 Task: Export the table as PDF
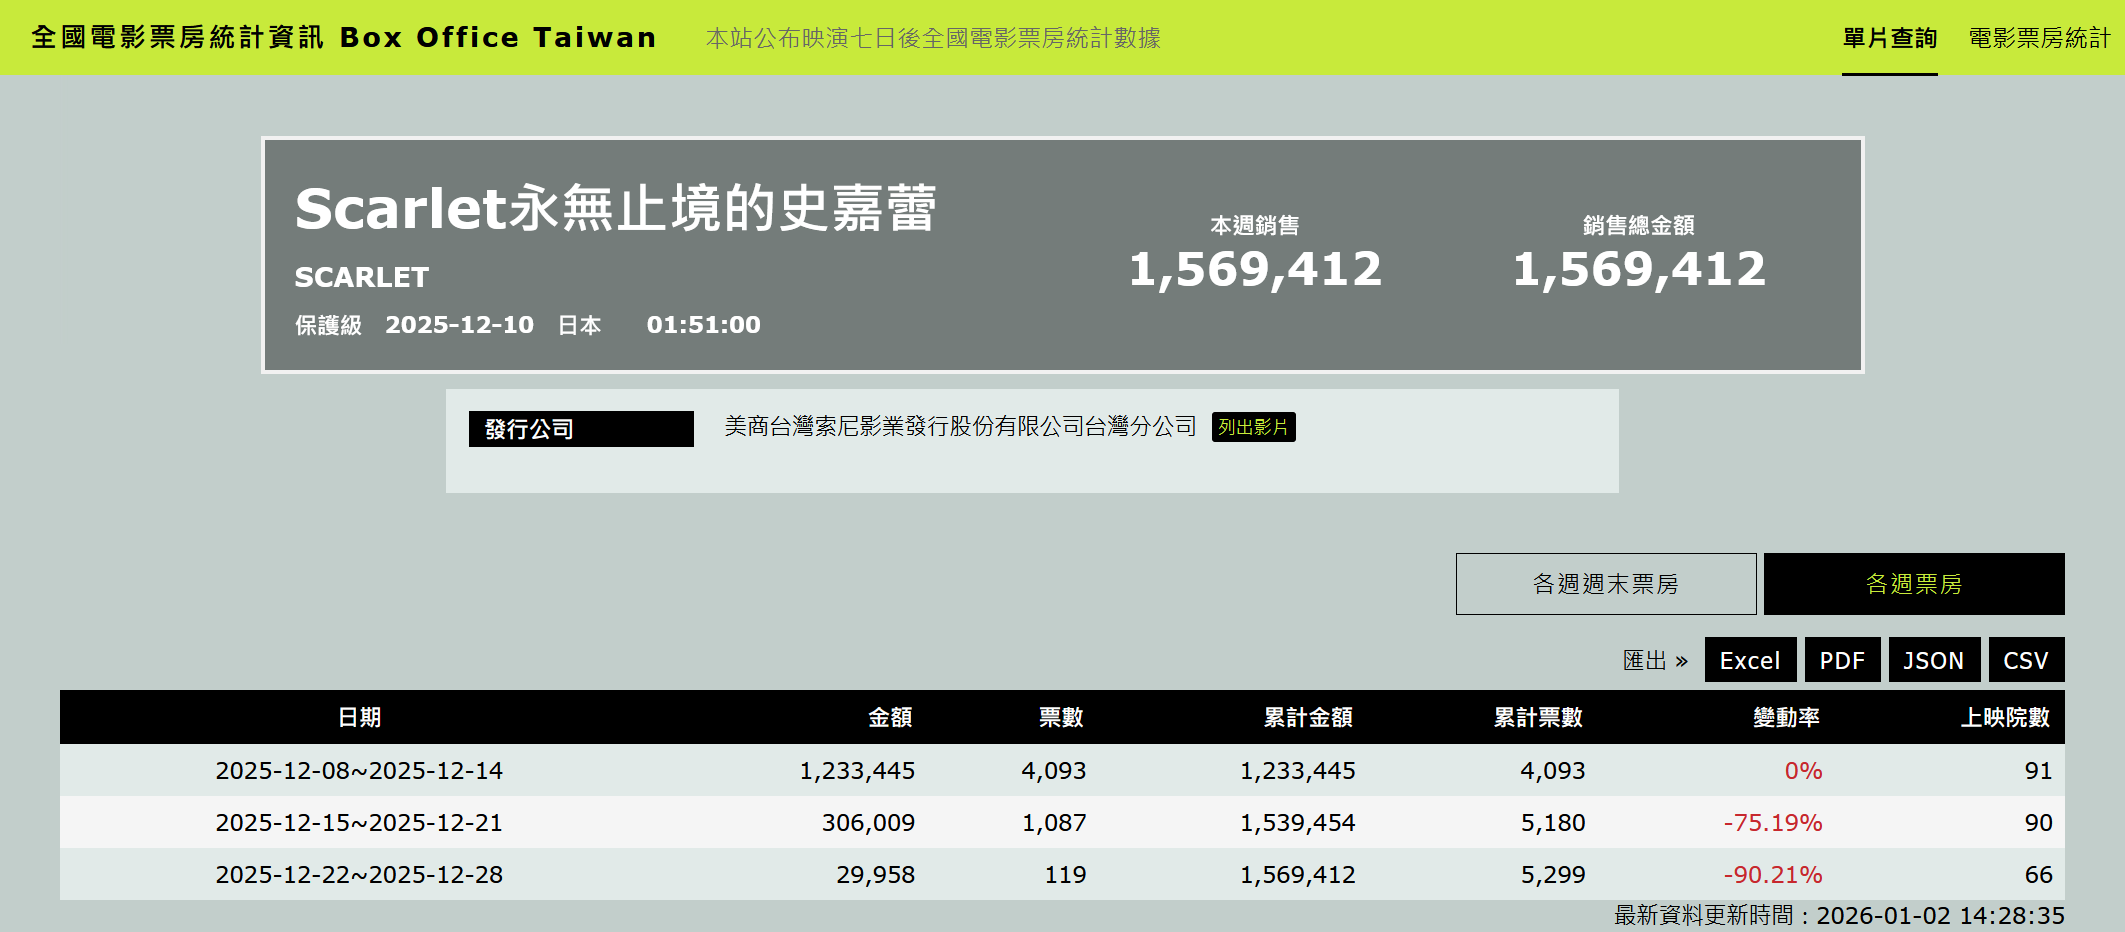tap(1841, 660)
